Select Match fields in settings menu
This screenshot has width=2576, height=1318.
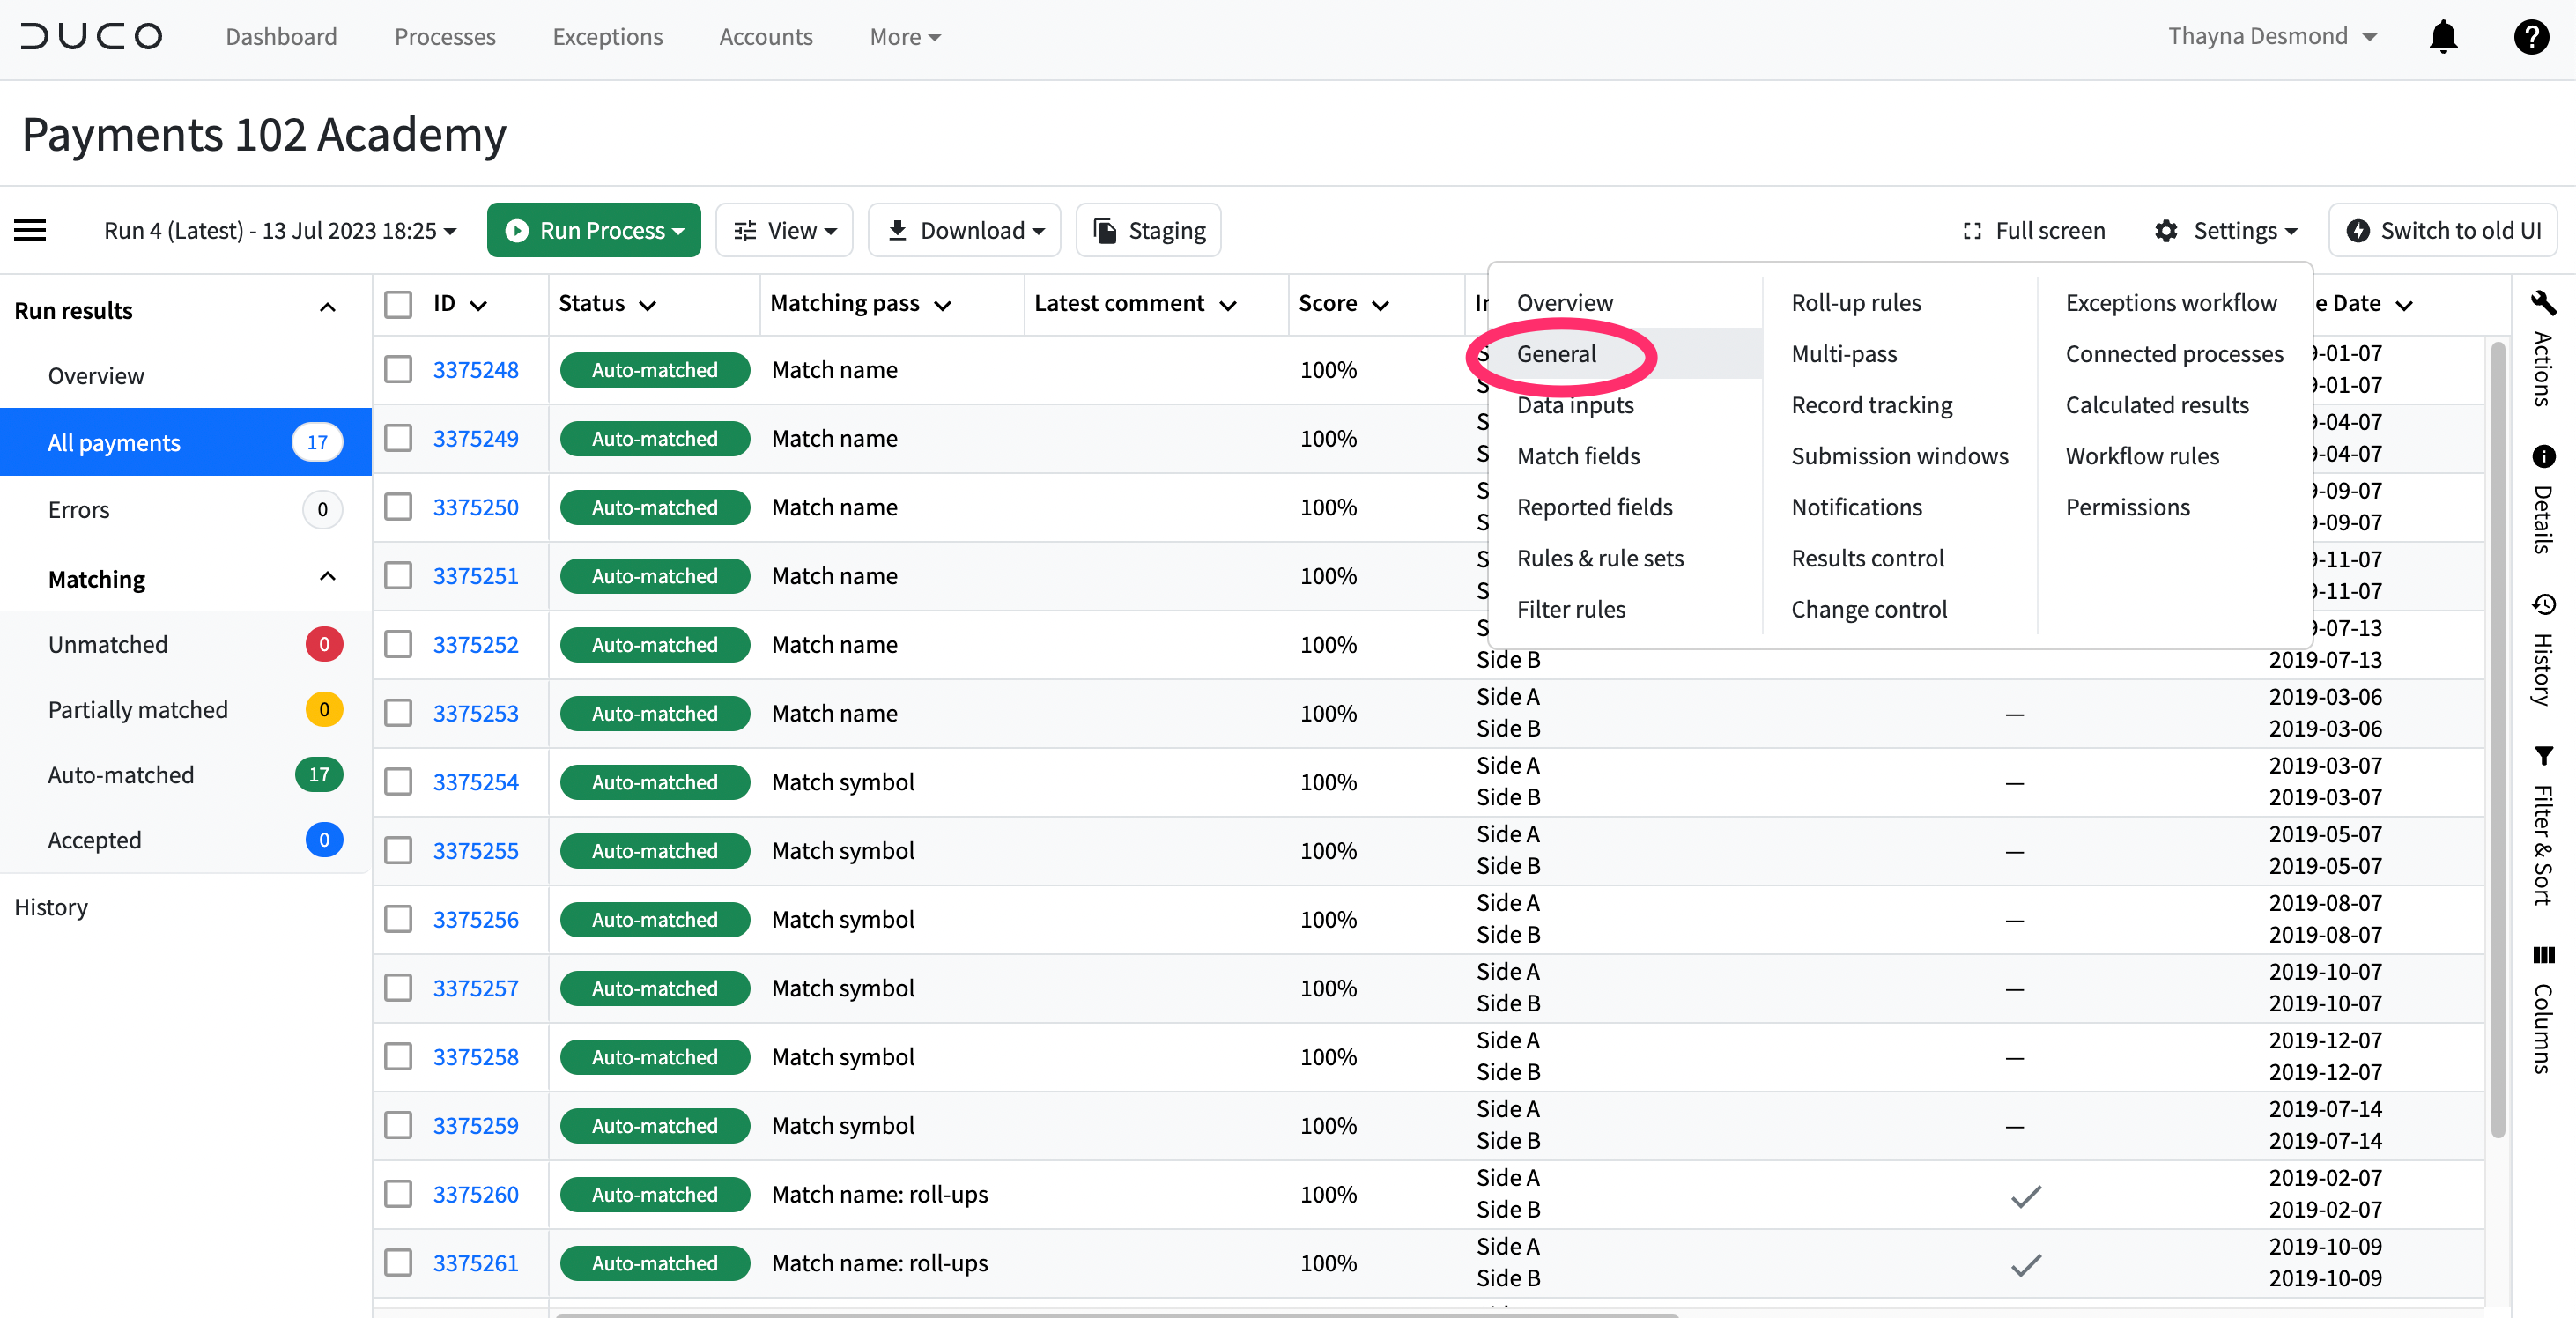(1578, 456)
